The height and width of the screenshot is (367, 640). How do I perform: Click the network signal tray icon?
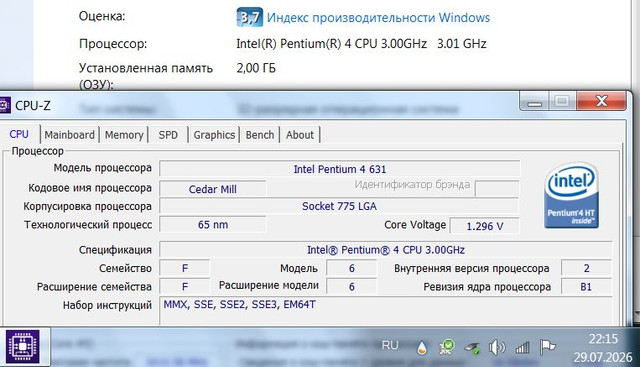click(x=522, y=347)
